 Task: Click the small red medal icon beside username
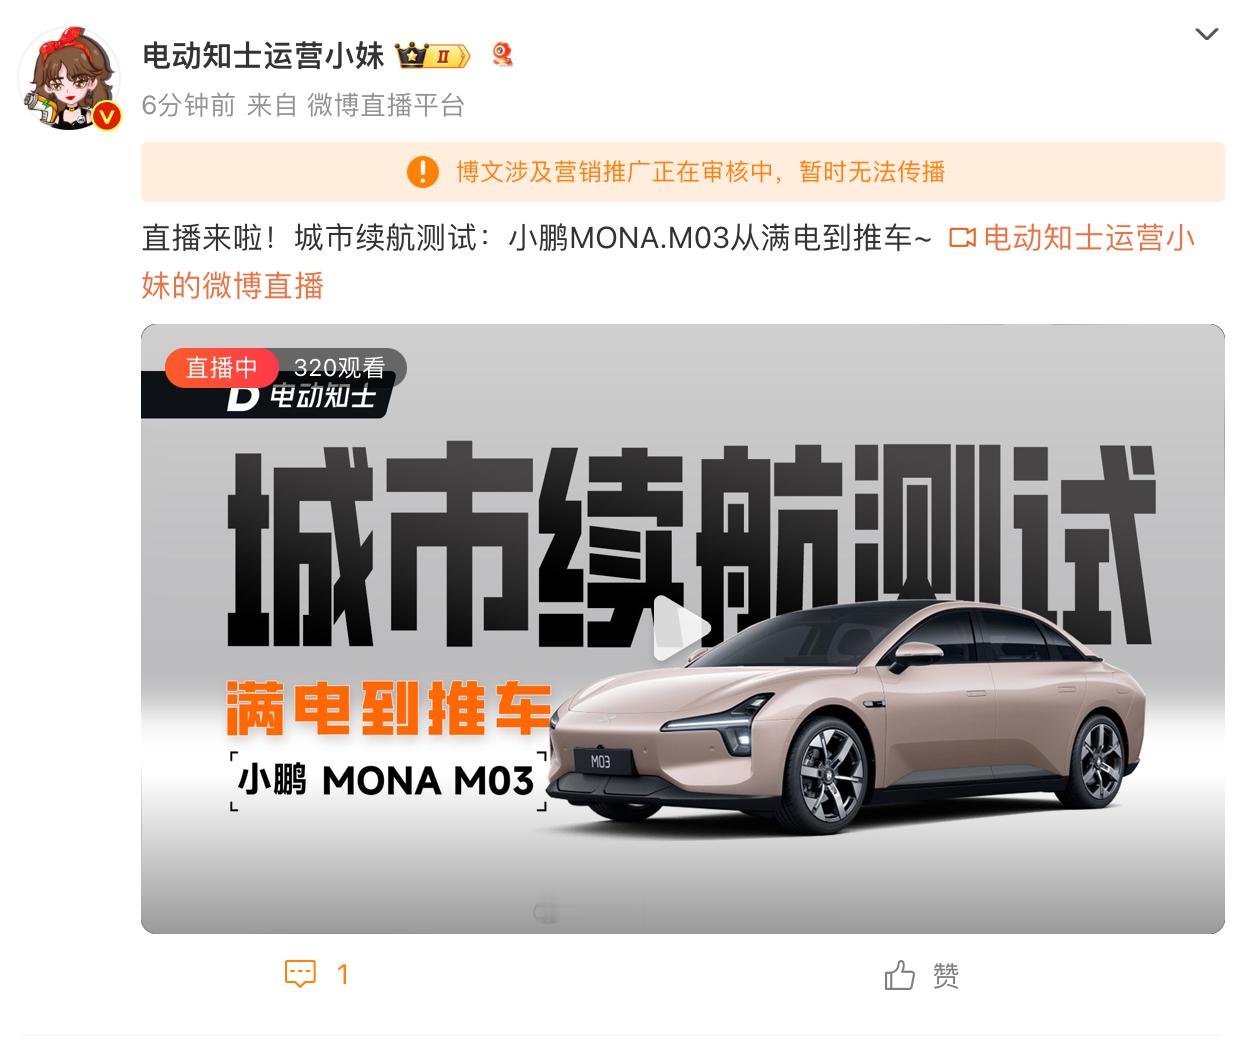tap(502, 55)
